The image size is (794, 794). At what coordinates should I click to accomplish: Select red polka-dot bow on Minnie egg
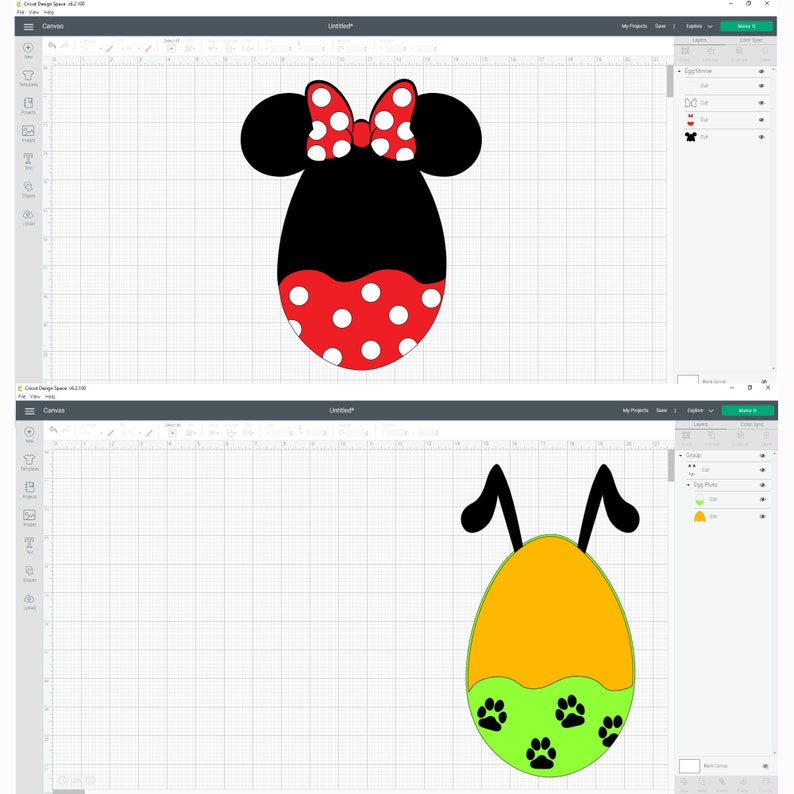point(362,122)
